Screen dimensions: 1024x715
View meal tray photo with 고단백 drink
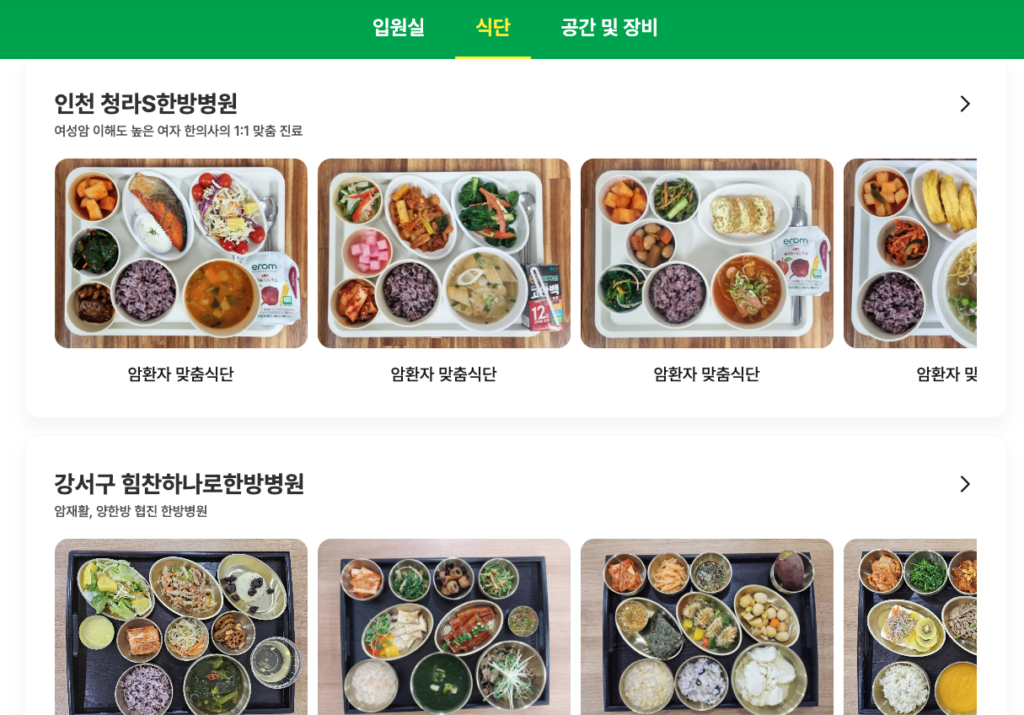click(x=444, y=253)
